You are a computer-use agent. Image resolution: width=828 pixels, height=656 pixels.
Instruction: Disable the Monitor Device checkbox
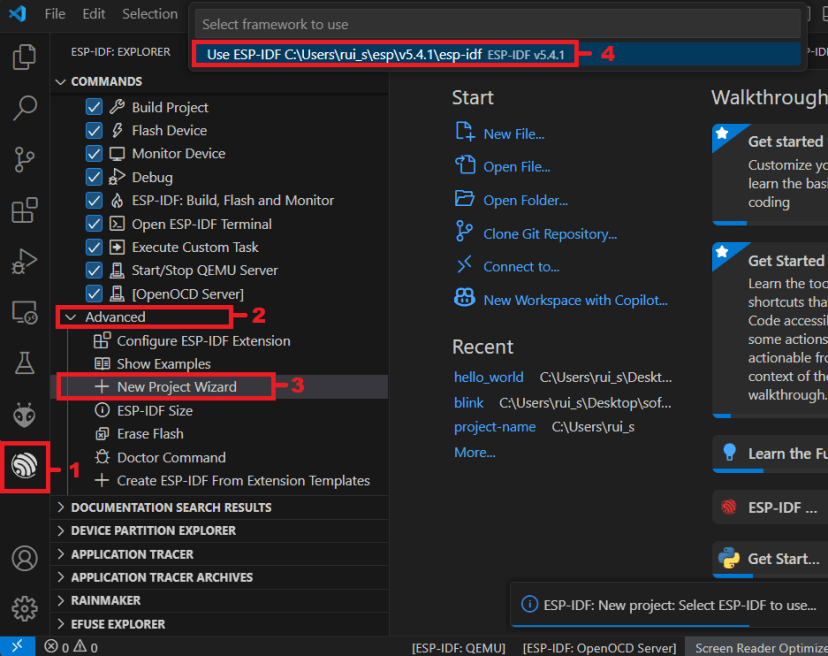point(92,153)
